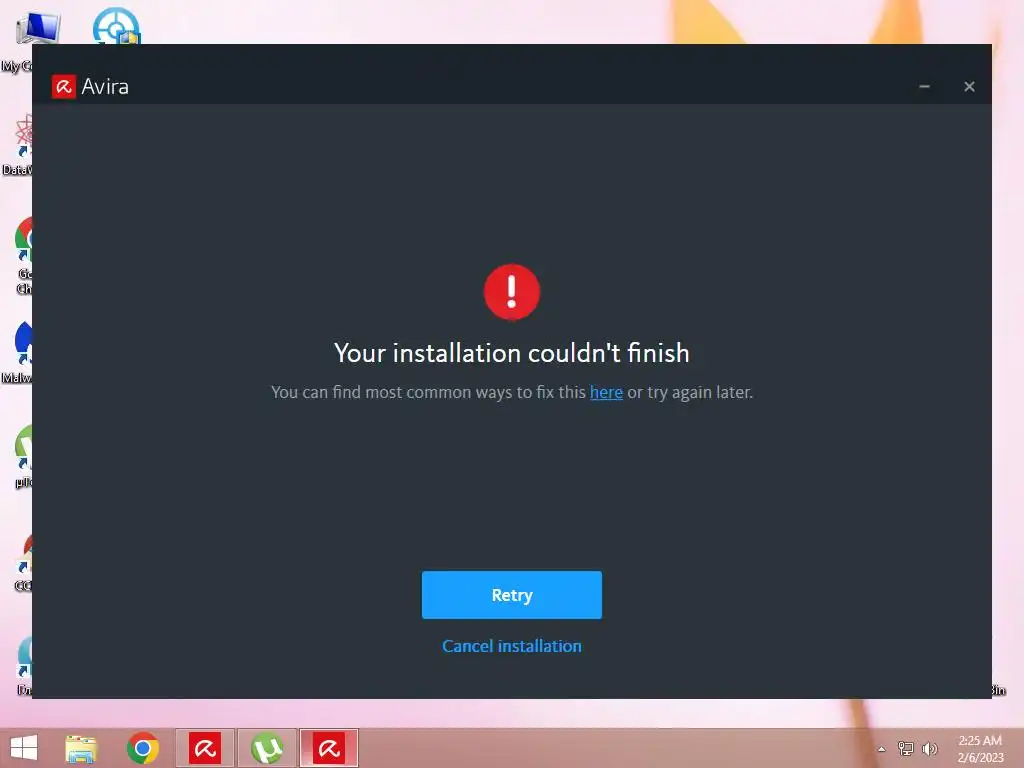Open File Explorer from the taskbar
1024x768 pixels.
[x=81, y=748]
